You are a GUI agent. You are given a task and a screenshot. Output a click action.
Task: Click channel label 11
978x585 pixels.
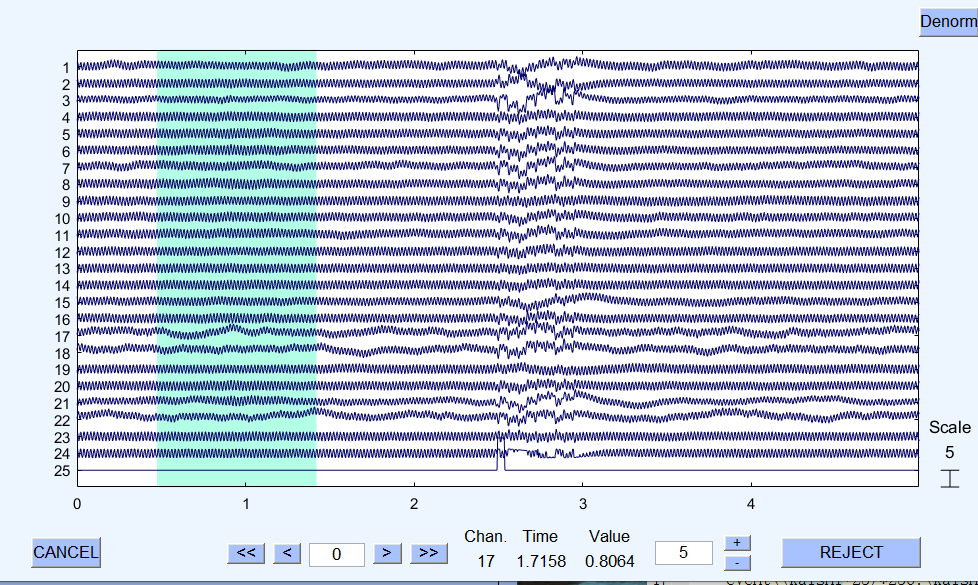tap(62, 236)
